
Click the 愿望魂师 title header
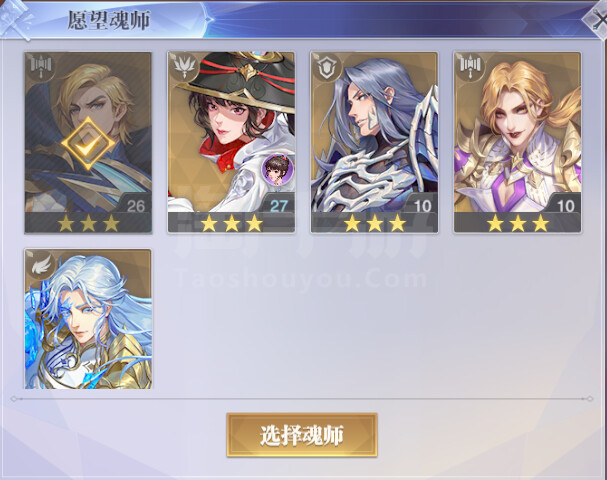tap(109, 20)
